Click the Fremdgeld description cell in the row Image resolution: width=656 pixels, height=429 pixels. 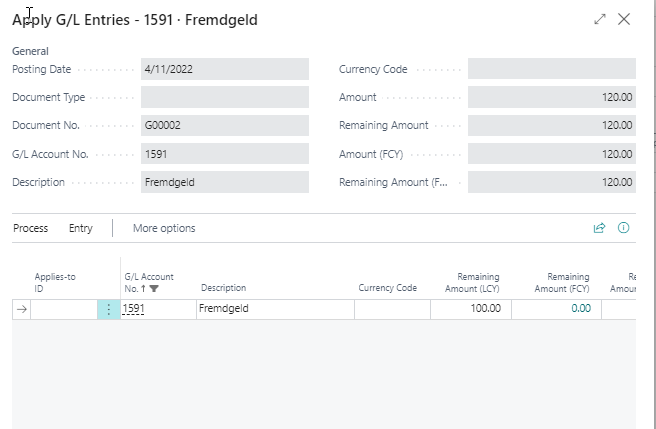tap(275, 309)
